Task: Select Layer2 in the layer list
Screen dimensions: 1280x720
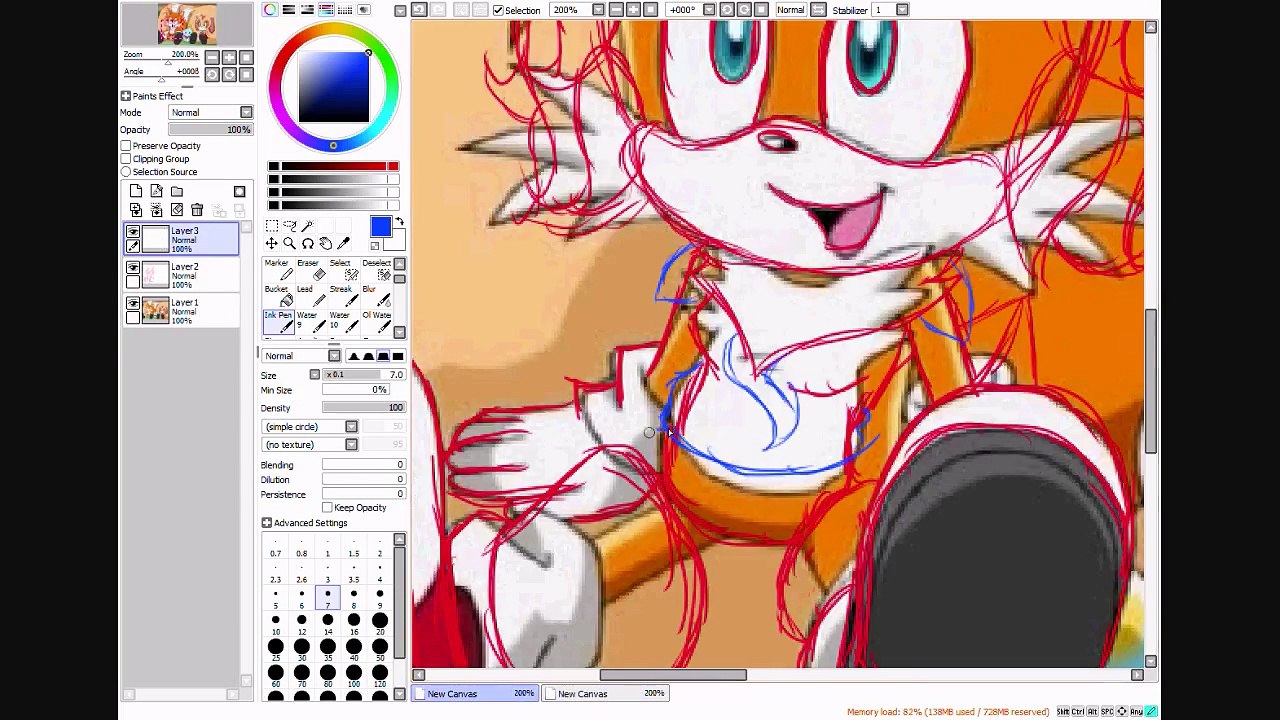Action: pos(181,276)
